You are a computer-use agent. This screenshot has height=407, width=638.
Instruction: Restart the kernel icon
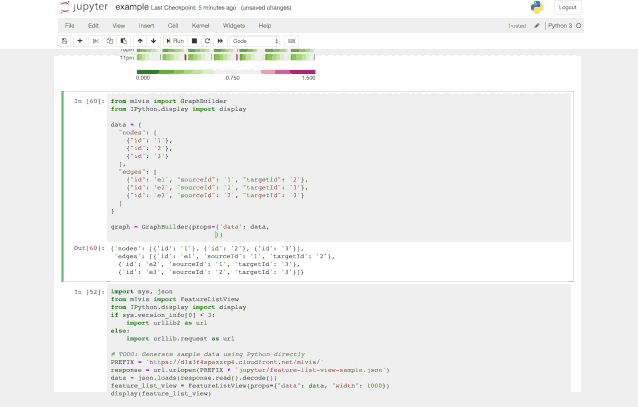(x=206, y=40)
